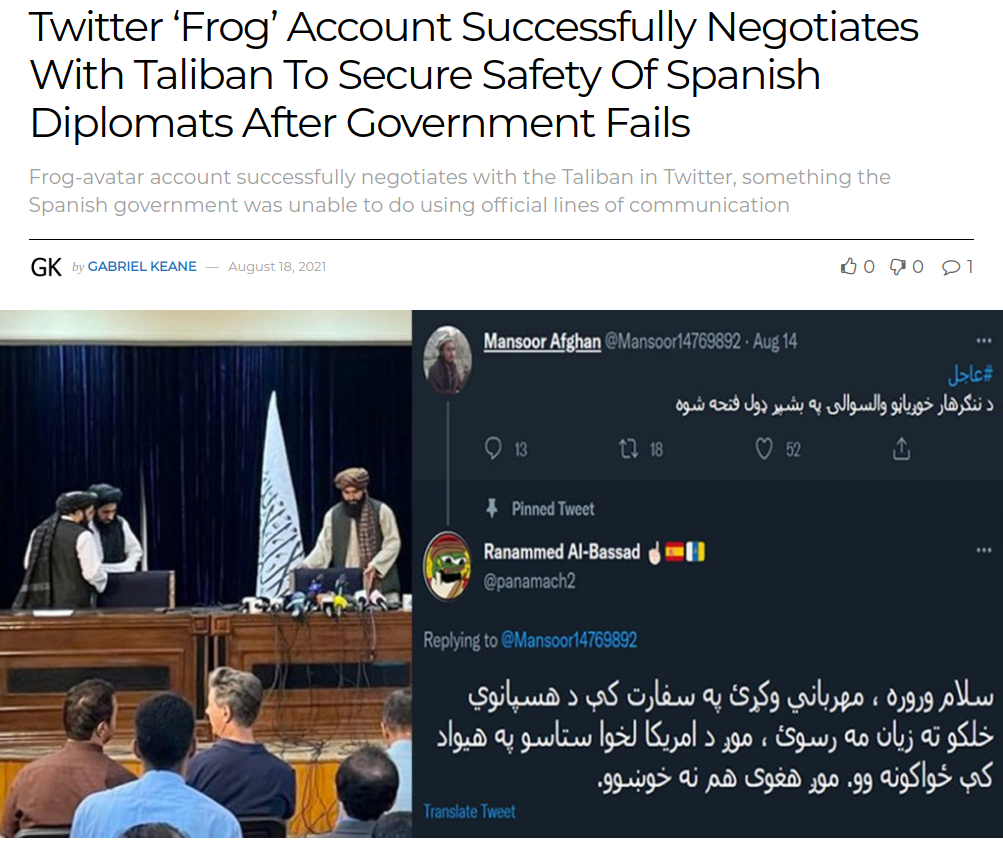Click the Arabic hashtag in the tweet
Viewport: 1003px width, 842px height.
coord(970,374)
